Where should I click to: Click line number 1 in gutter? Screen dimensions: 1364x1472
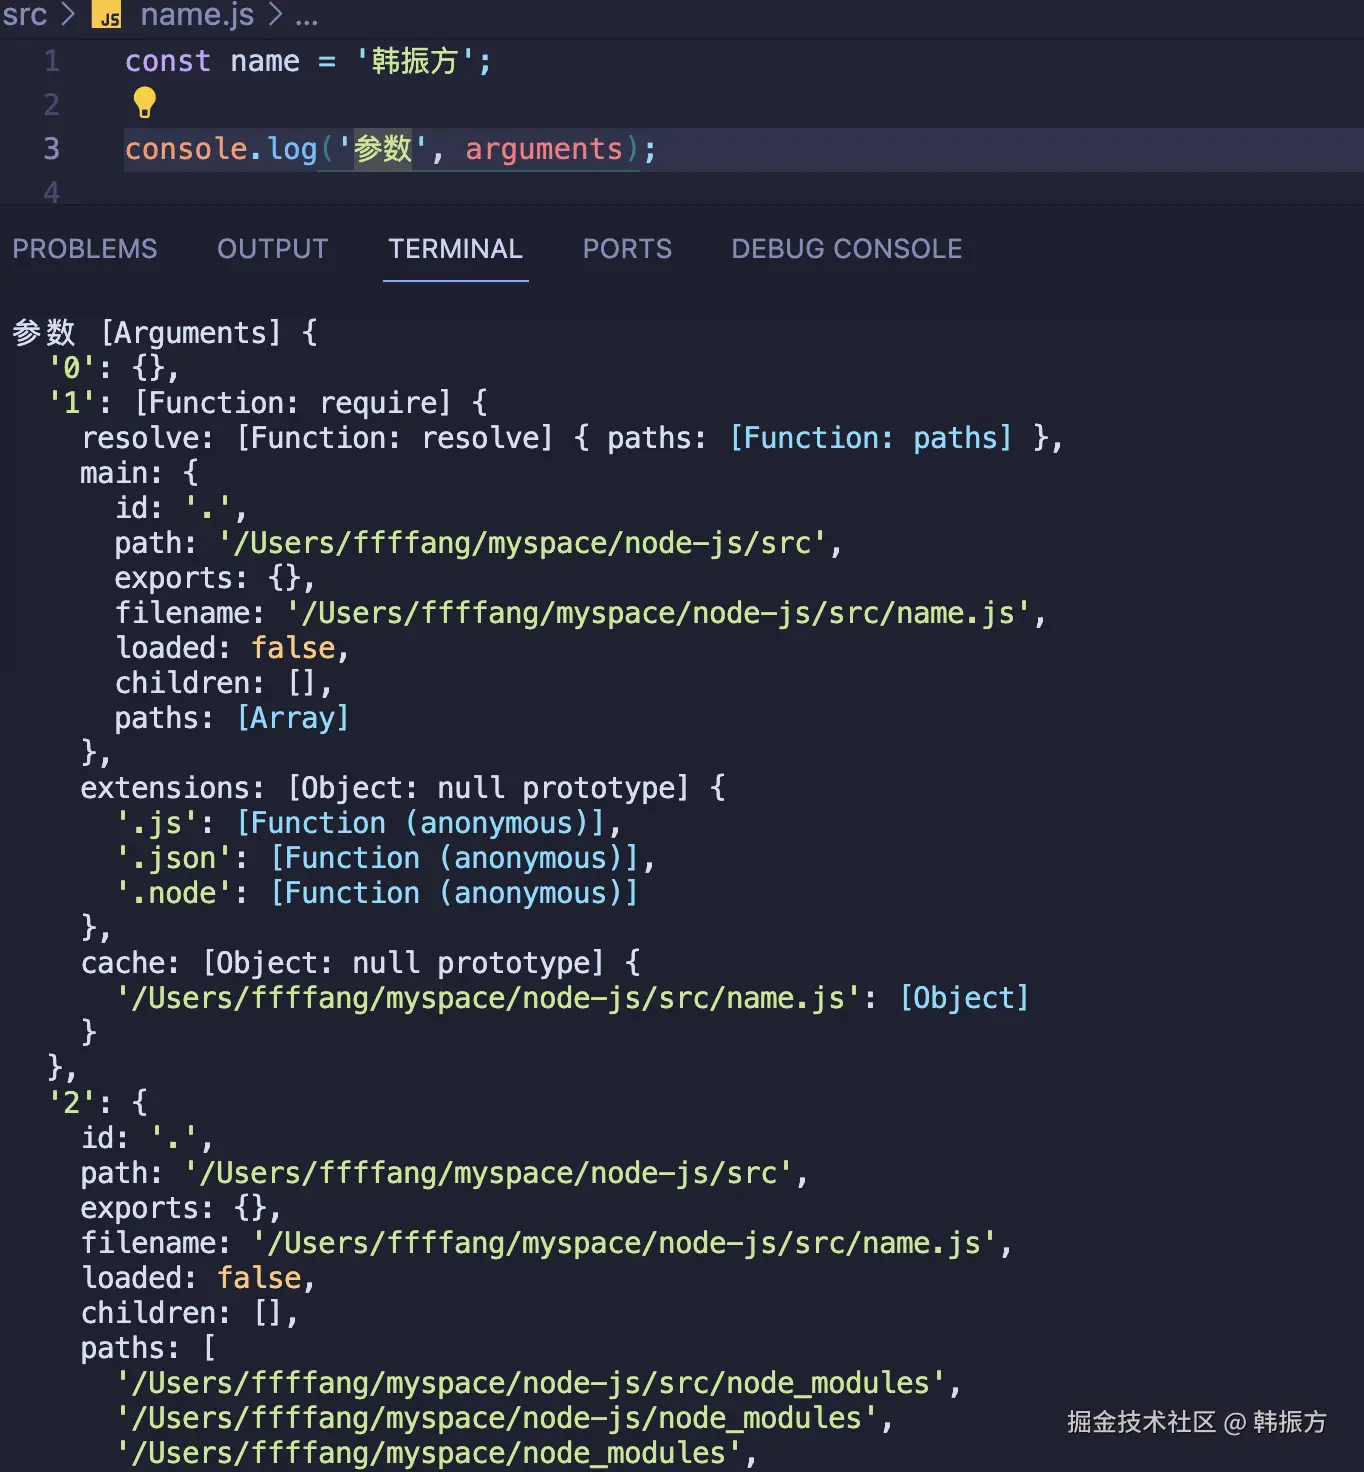pos(52,61)
